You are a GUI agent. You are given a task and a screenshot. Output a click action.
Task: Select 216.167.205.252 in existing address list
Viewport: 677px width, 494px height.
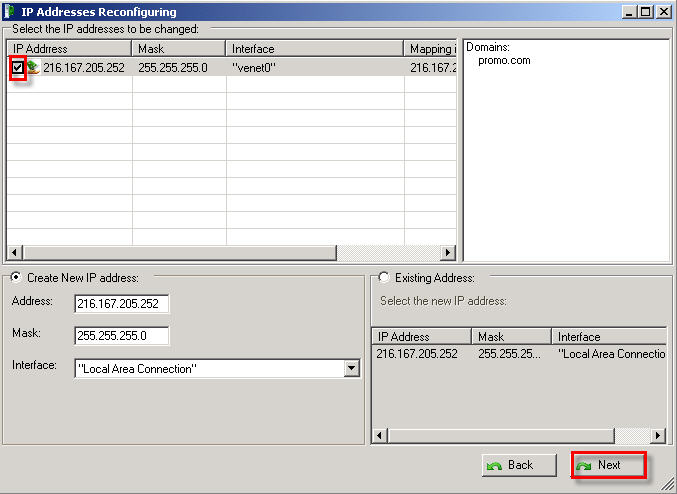pyautogui.click(x=417, y=354)
